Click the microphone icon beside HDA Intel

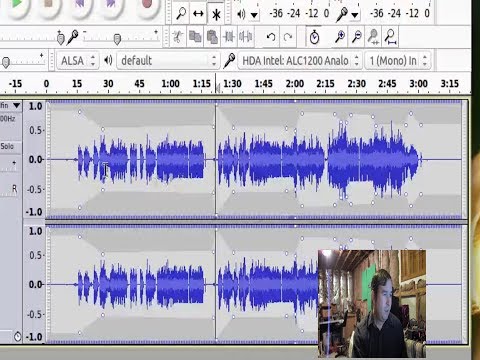[229, 60]
